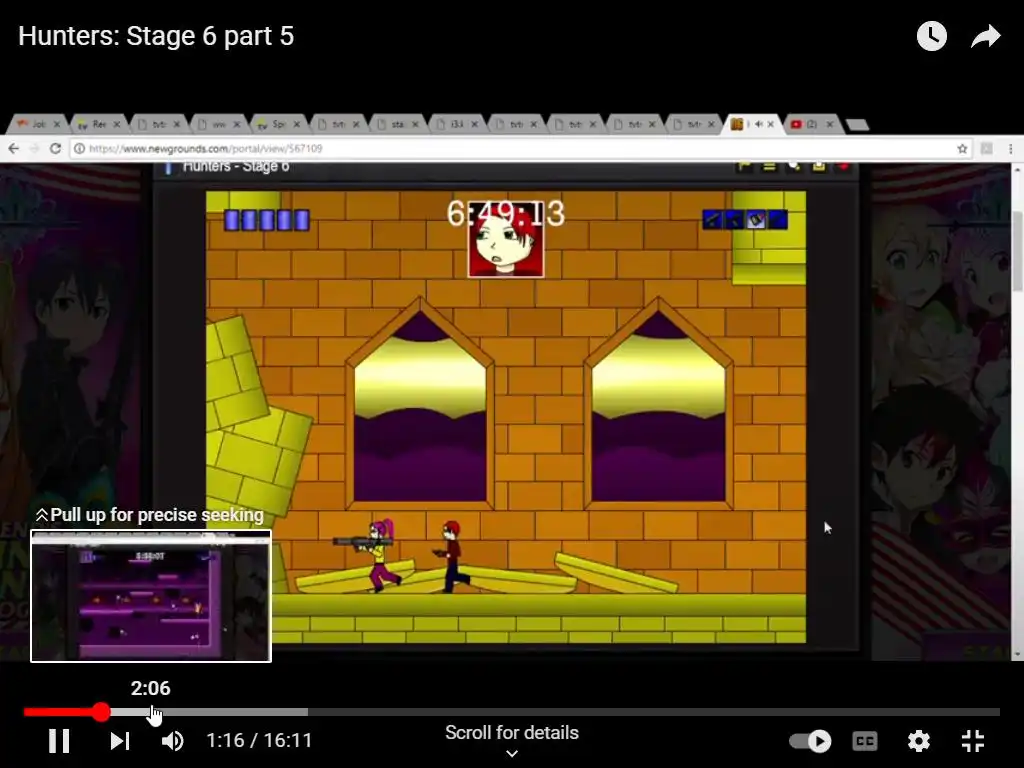Screen dimensions: 1024x768
Task: Select the active Newgrounds tab with speaker icon
Action: coord(752,124)
